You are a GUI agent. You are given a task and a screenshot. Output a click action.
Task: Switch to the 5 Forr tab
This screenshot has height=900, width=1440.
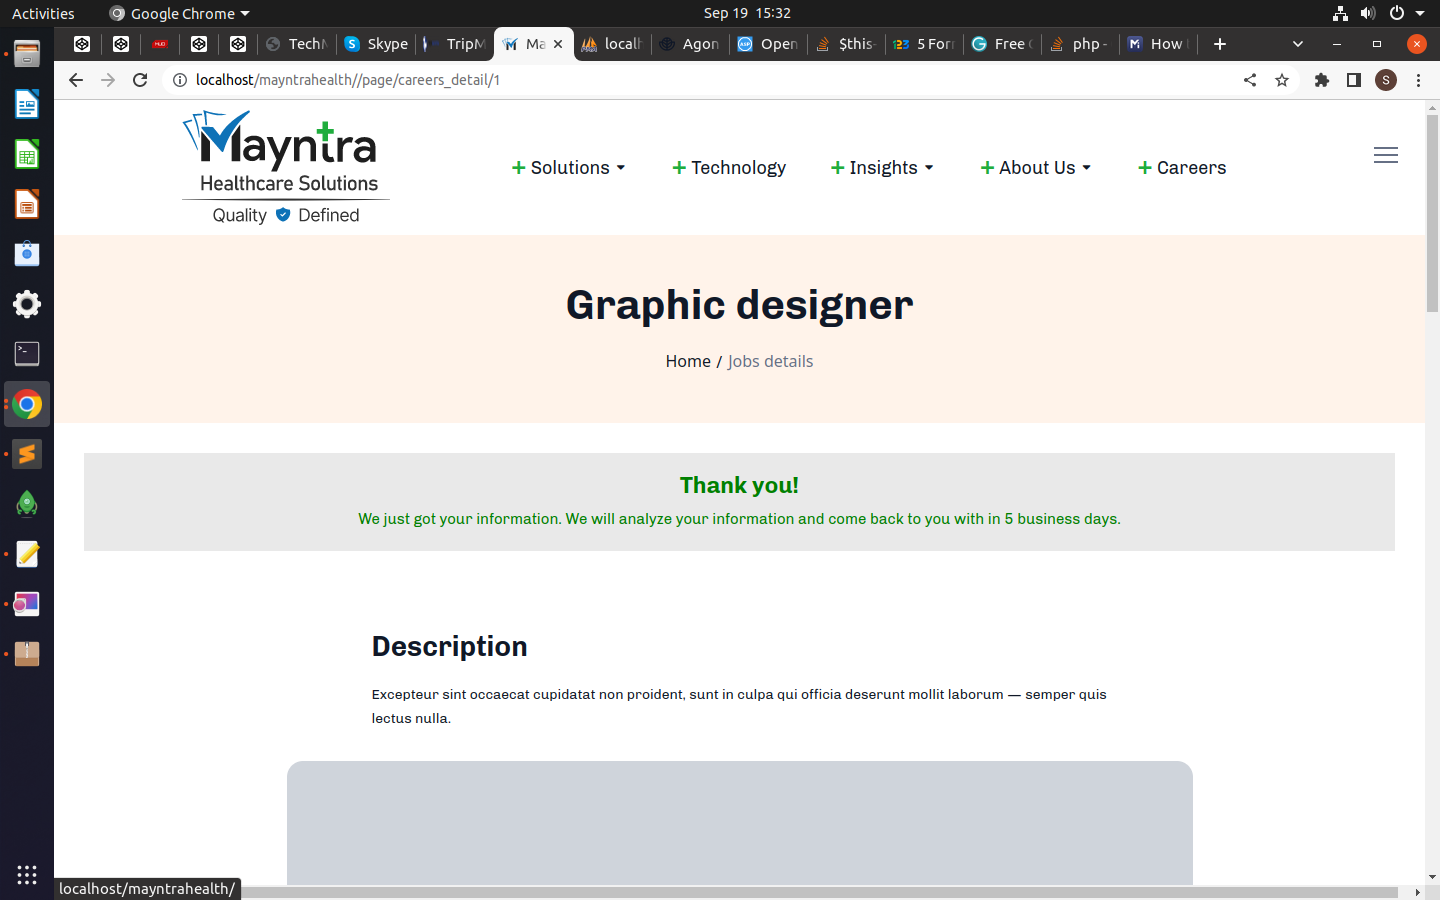[x=925, y=44]
